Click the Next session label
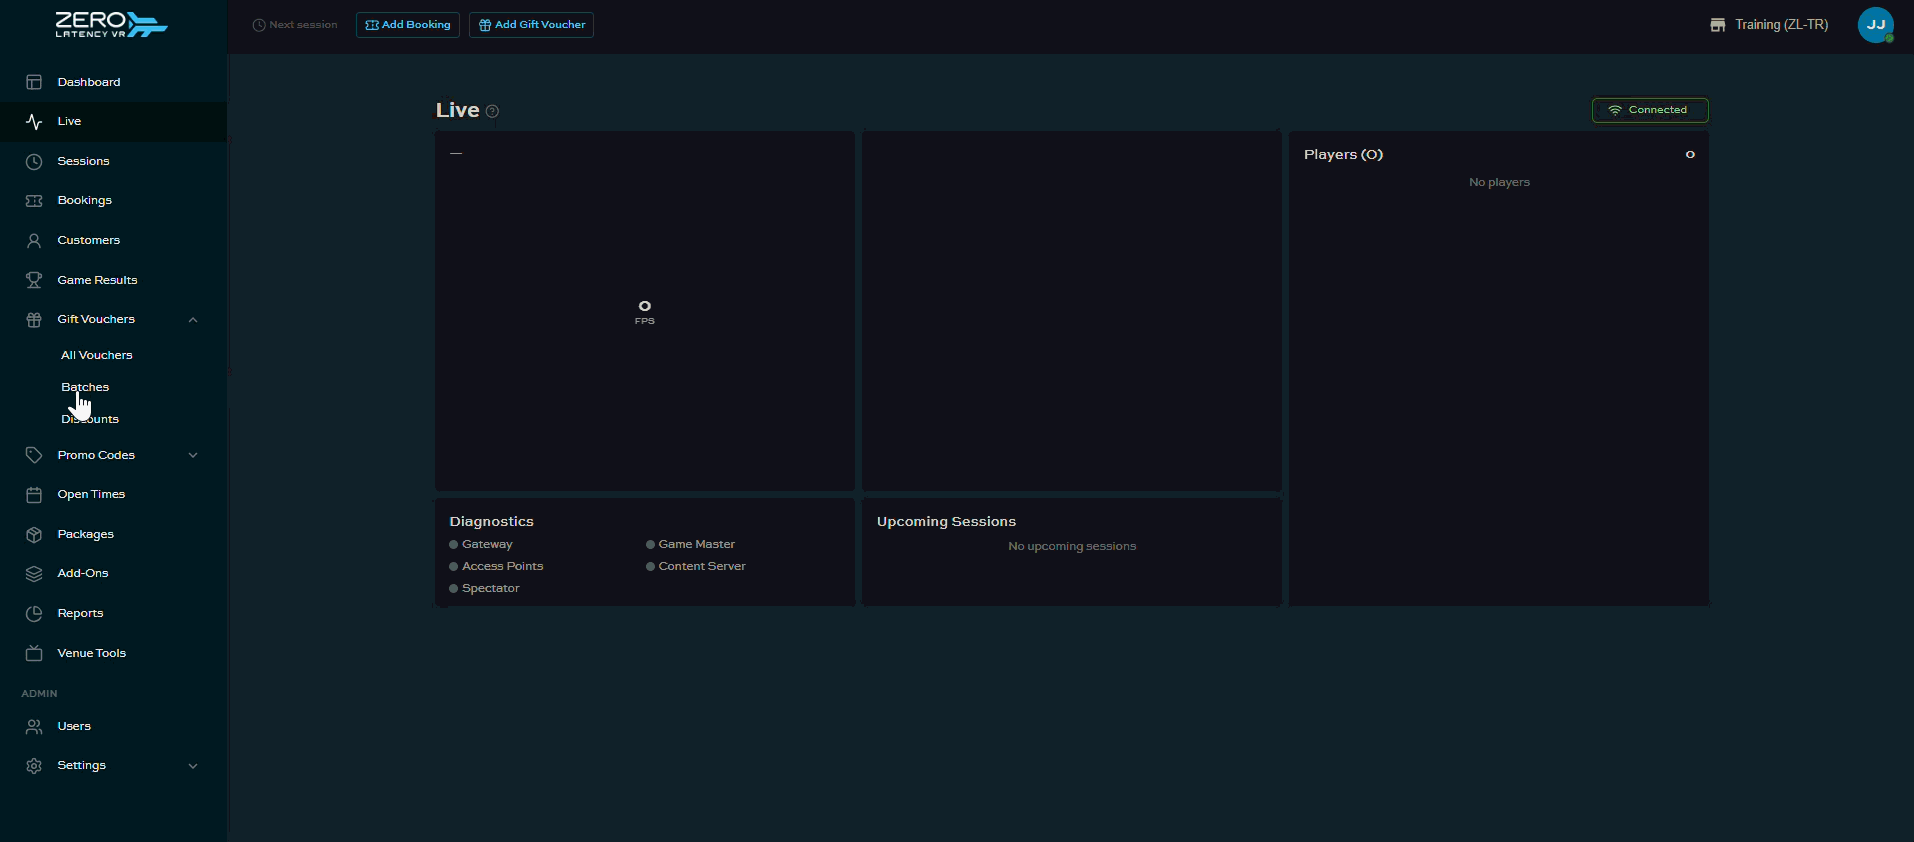 303,25
